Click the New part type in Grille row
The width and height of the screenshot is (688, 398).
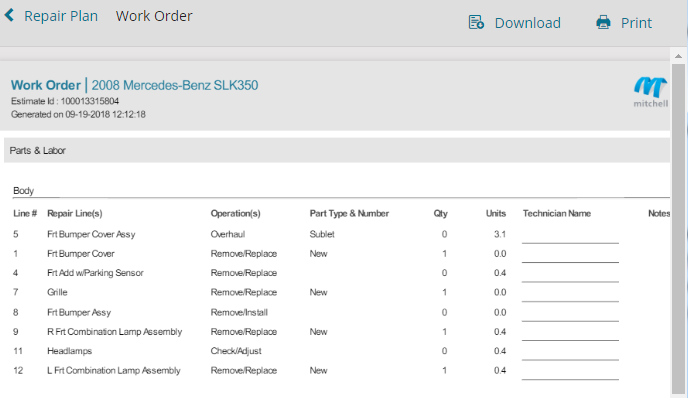click(319, 292)
